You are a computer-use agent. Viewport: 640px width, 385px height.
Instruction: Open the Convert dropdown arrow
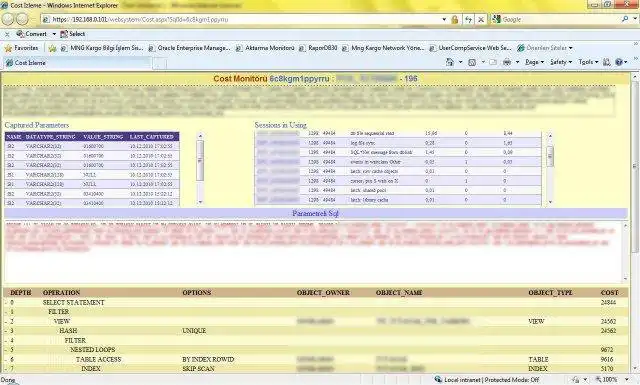point(54,34)
